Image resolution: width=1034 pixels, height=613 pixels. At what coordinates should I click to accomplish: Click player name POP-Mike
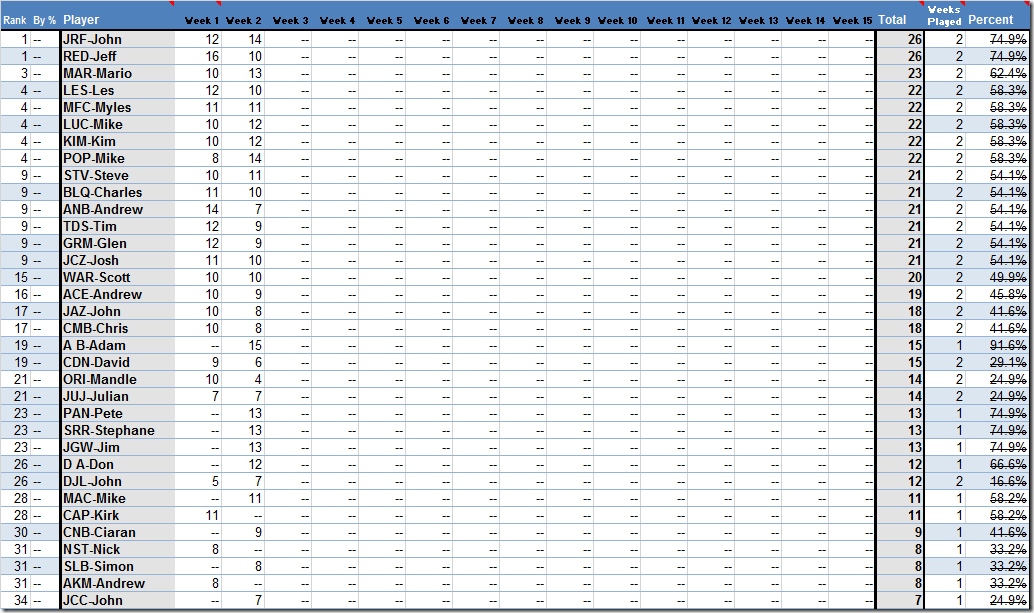click(94, 159)
